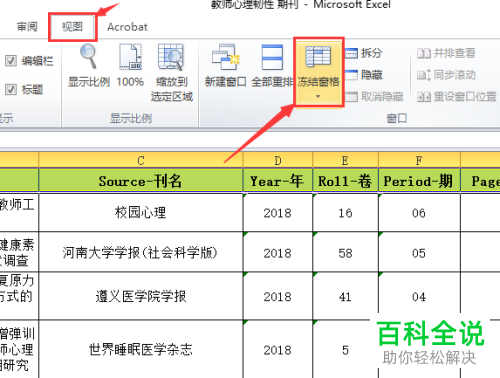This screenshot has width=500, height=378.
Task: Select cell 河南大学学报(社会科学版)
Action: [141, 252]
